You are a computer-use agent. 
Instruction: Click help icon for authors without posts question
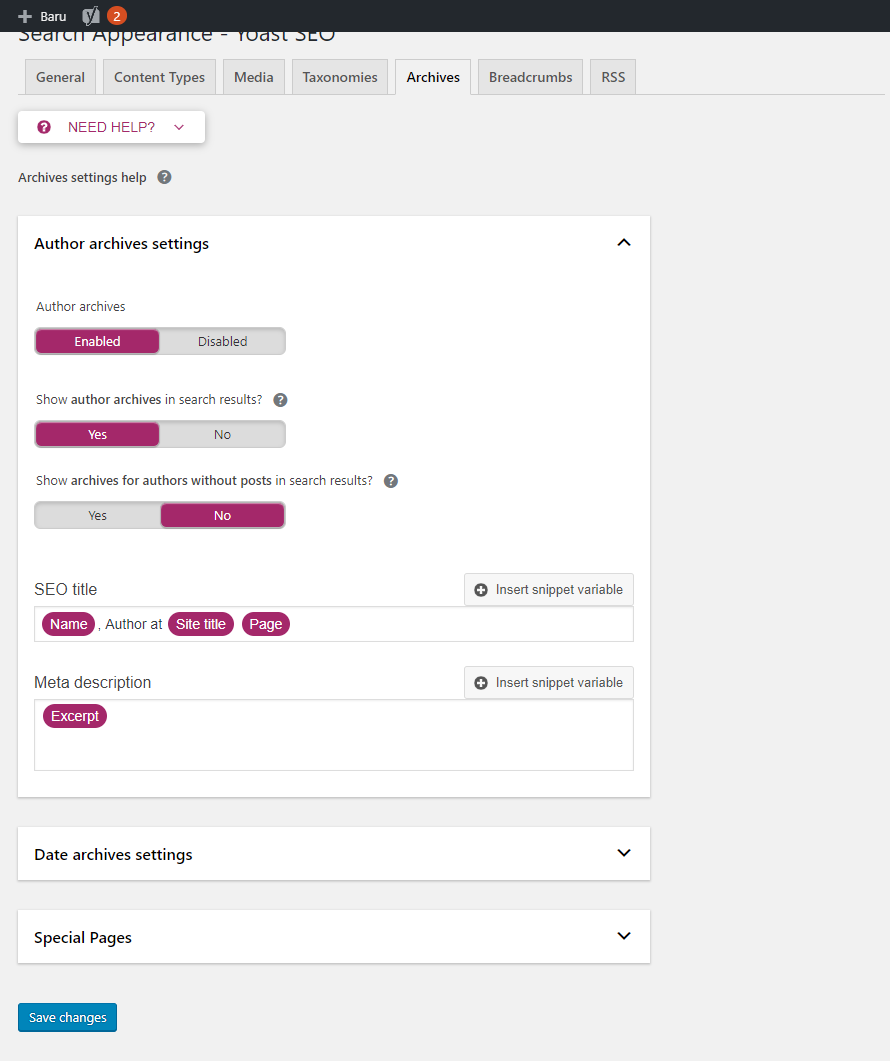[x=391, y=481]
